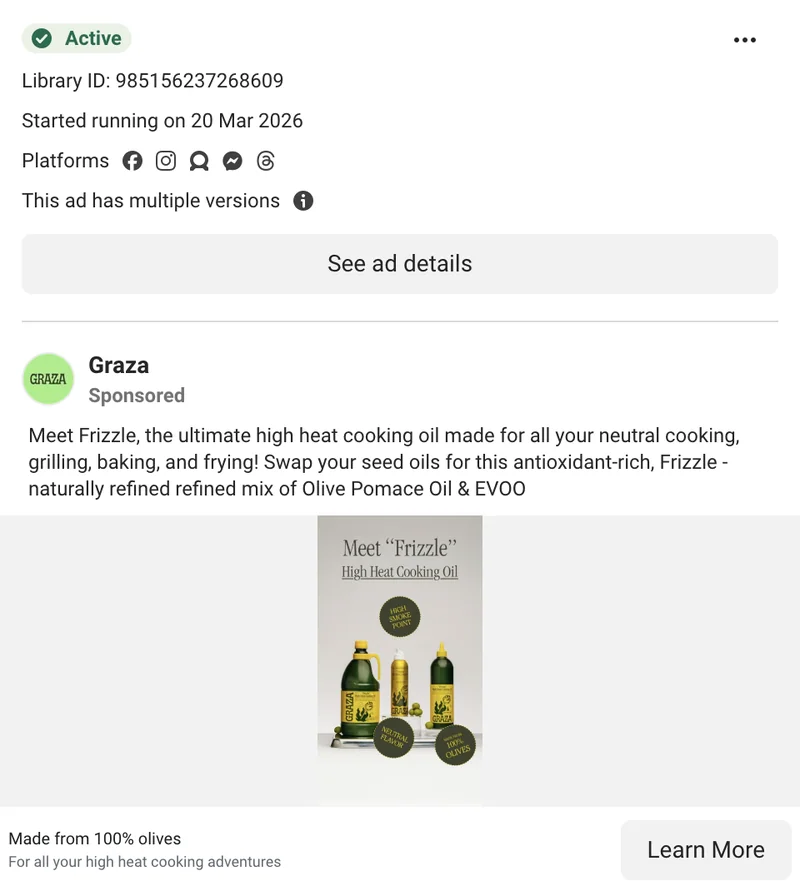
Task: Click the green Active checkmark icon
Action: 42,39
